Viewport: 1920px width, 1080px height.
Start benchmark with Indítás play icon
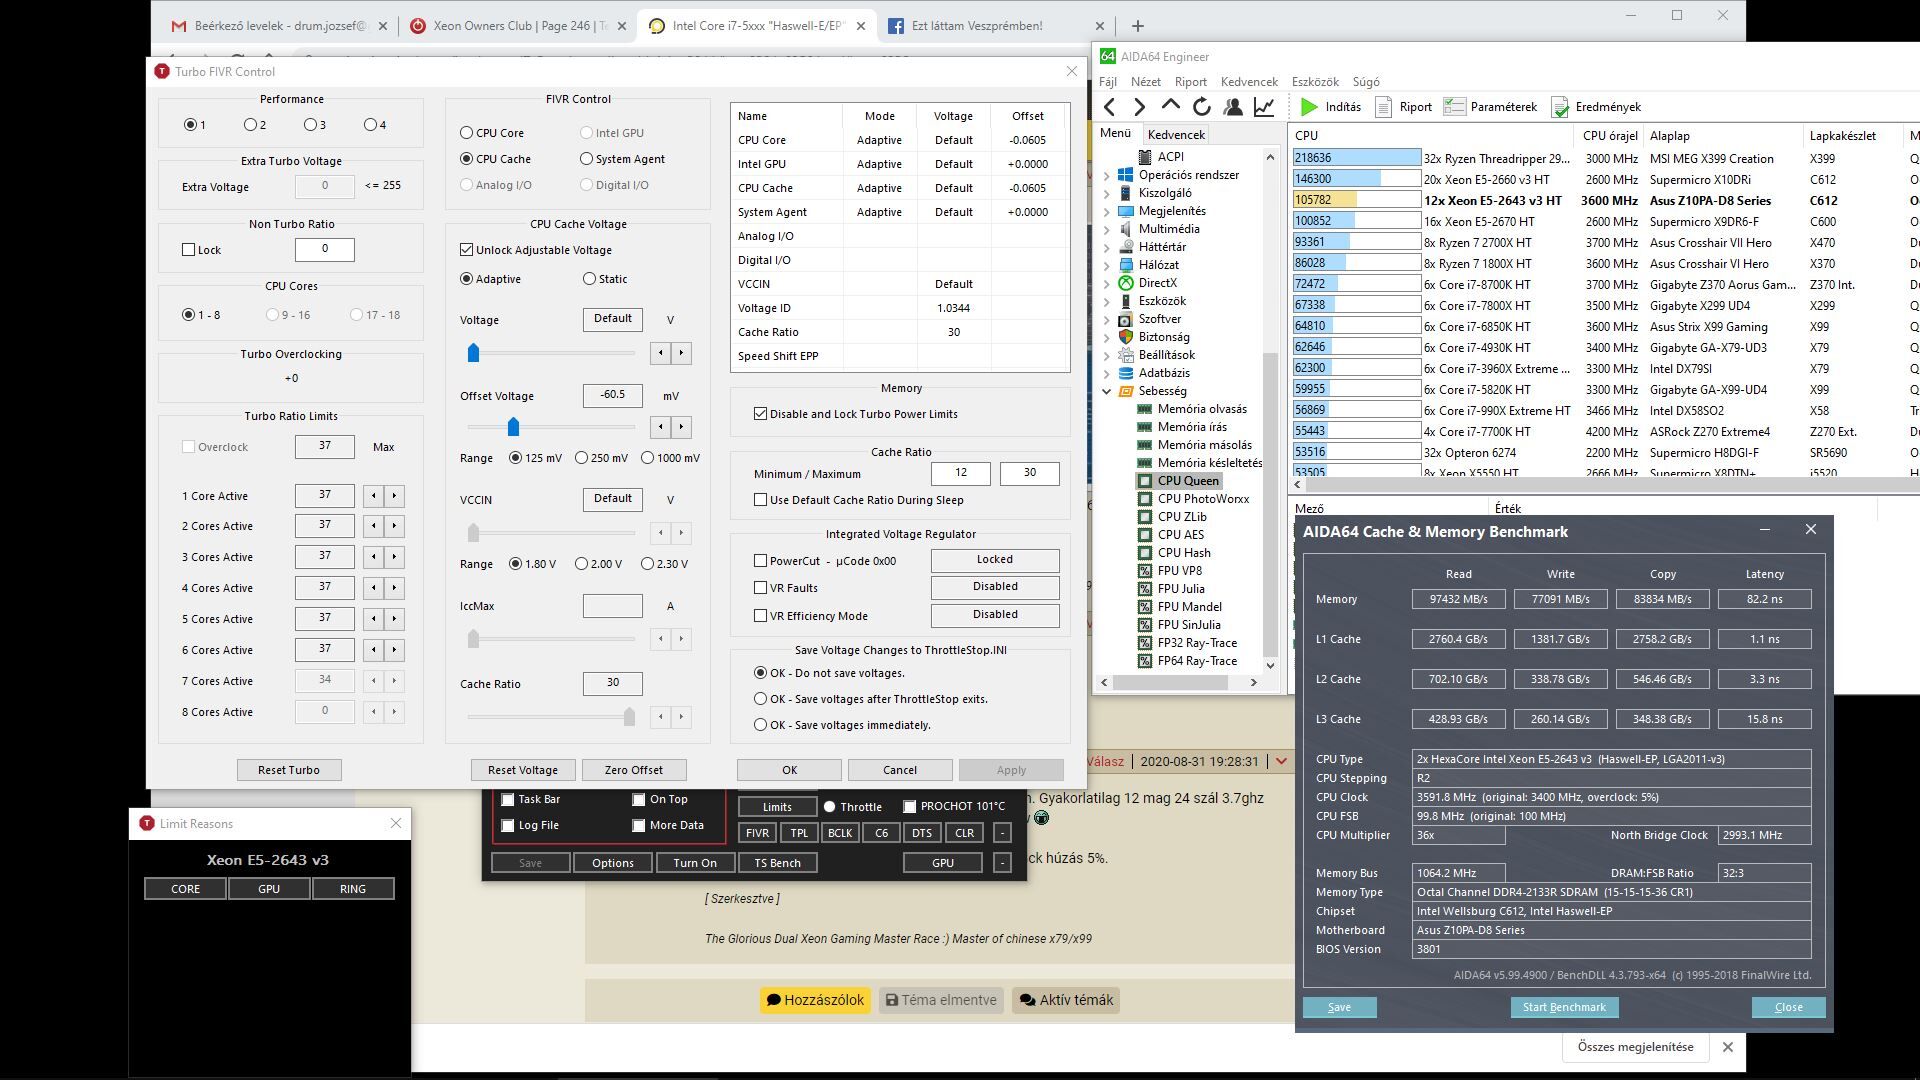click(1309, 107)
